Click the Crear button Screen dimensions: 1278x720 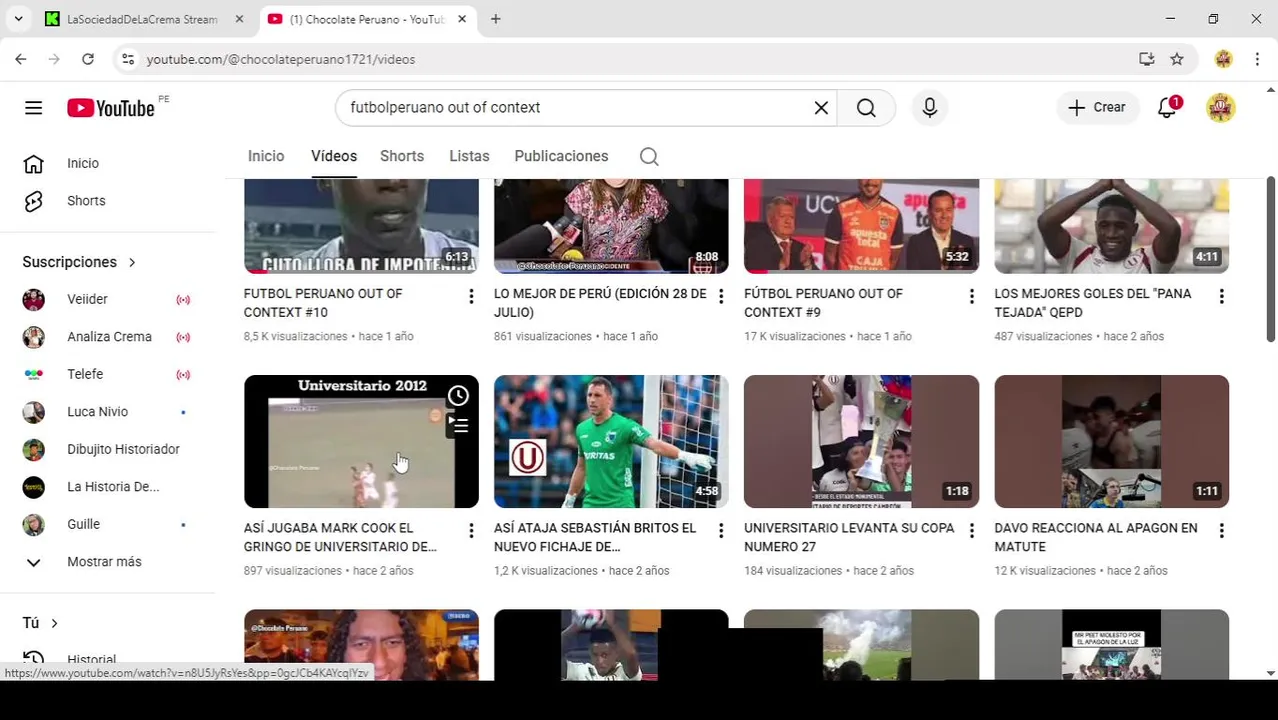coord(1097,107)
